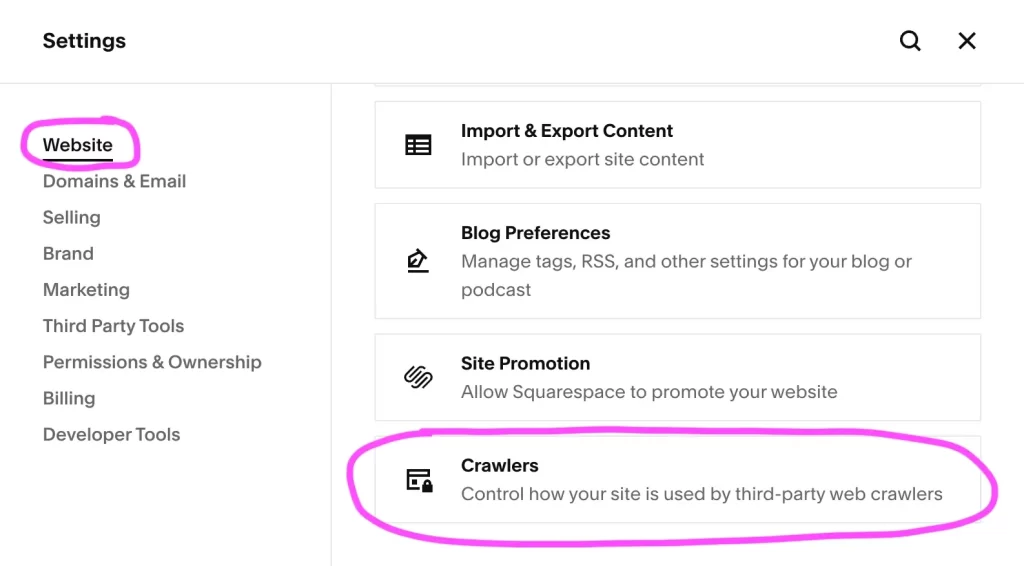Open Third Party Tools section
This screenshot has height=566, width=1024.
coord(113,326)
